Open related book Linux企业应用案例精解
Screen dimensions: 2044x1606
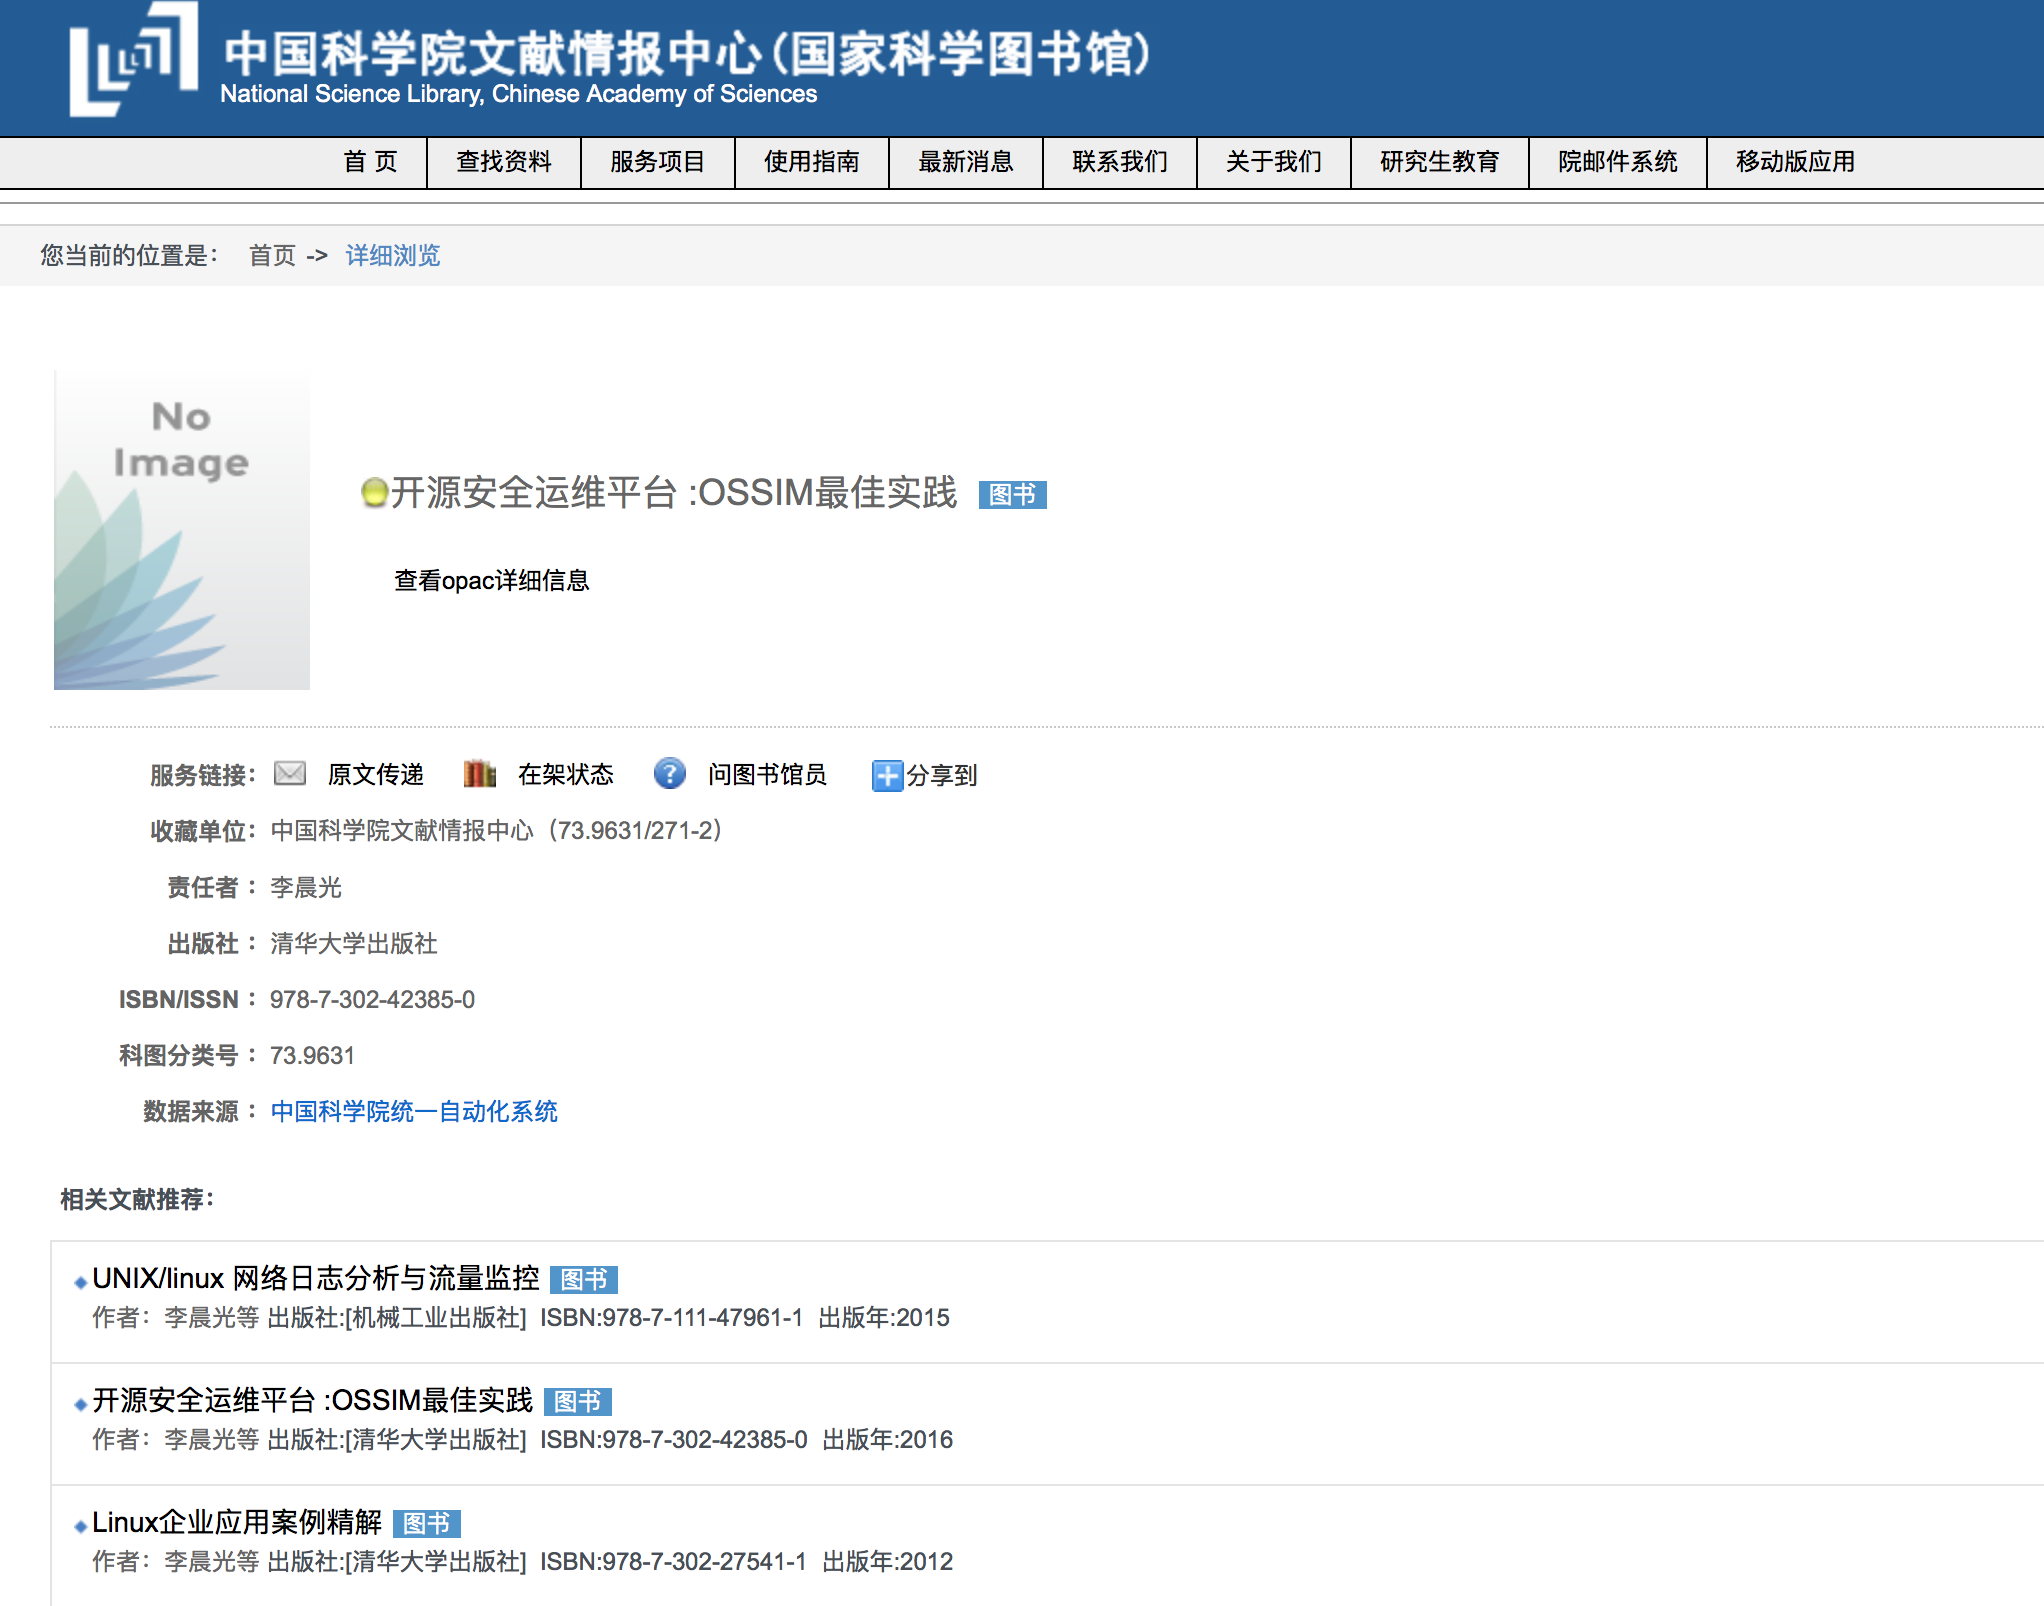click(x=237, y=1522)
